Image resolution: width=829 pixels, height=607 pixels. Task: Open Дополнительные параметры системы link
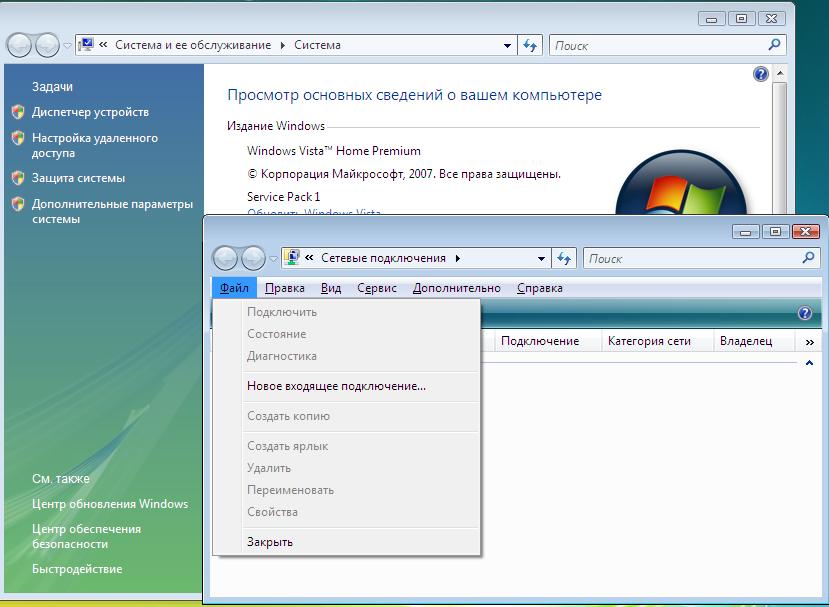[x=112, y=211]
